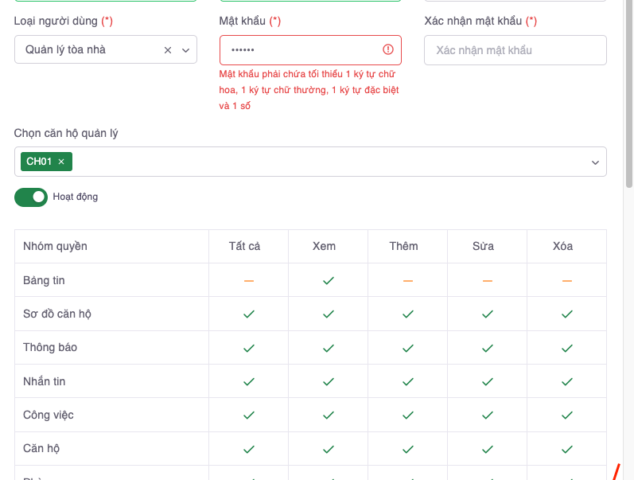Toggle the Xóa permission for Thông báo

(x=566, y=348)
